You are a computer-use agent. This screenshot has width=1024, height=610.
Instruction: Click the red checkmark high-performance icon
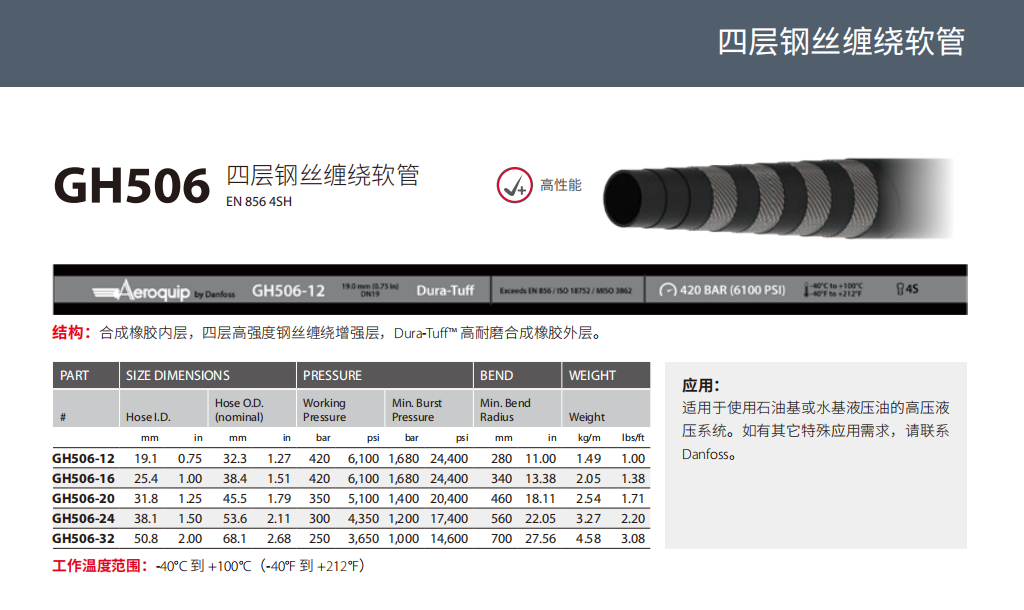(515, 185)
